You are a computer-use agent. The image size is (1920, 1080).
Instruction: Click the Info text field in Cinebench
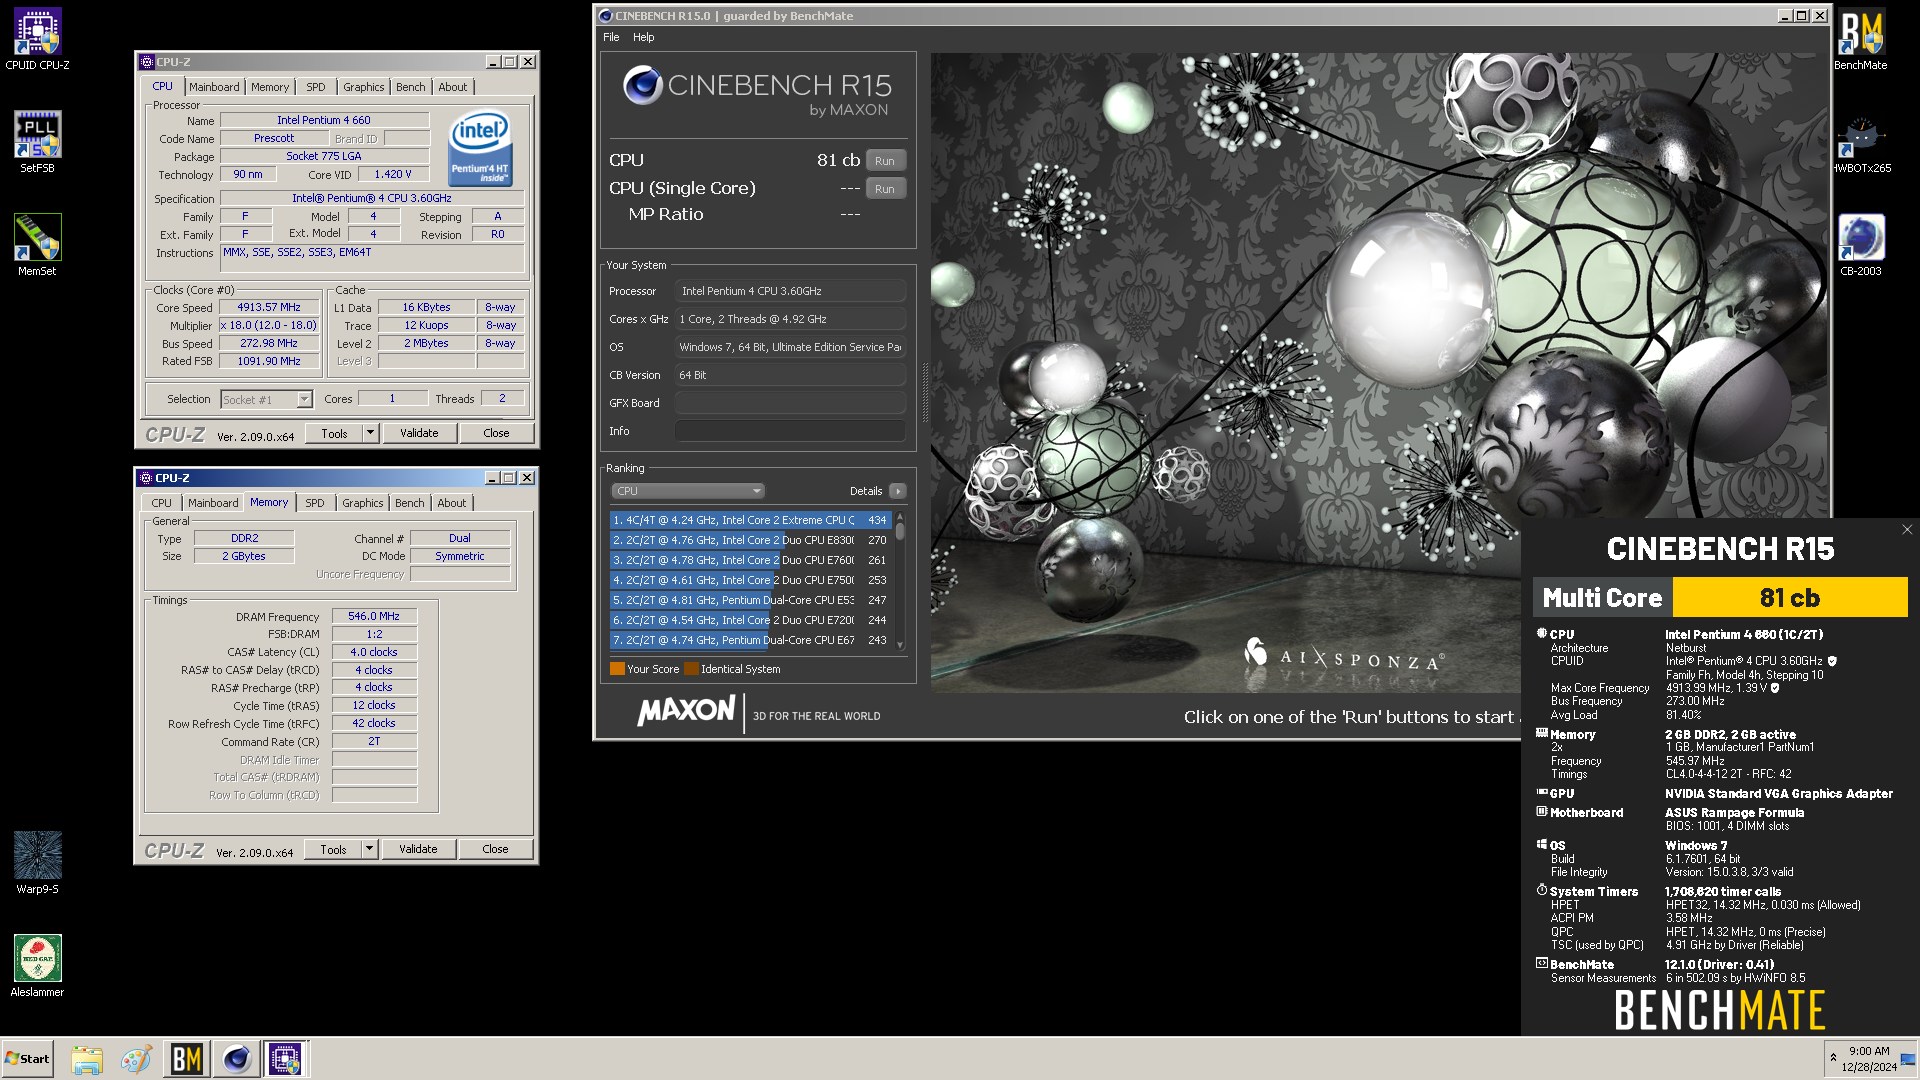[x=790, y=431]
